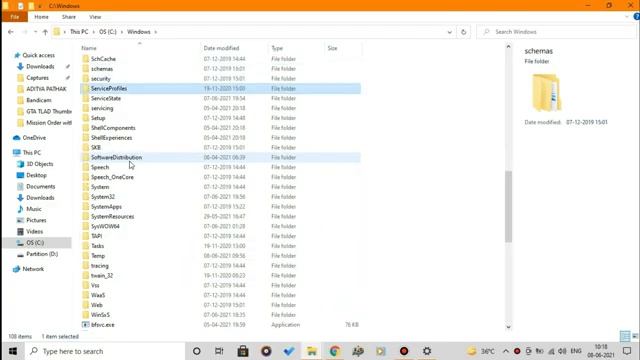
Task: Sort by the Name column header
Action: 89,48
